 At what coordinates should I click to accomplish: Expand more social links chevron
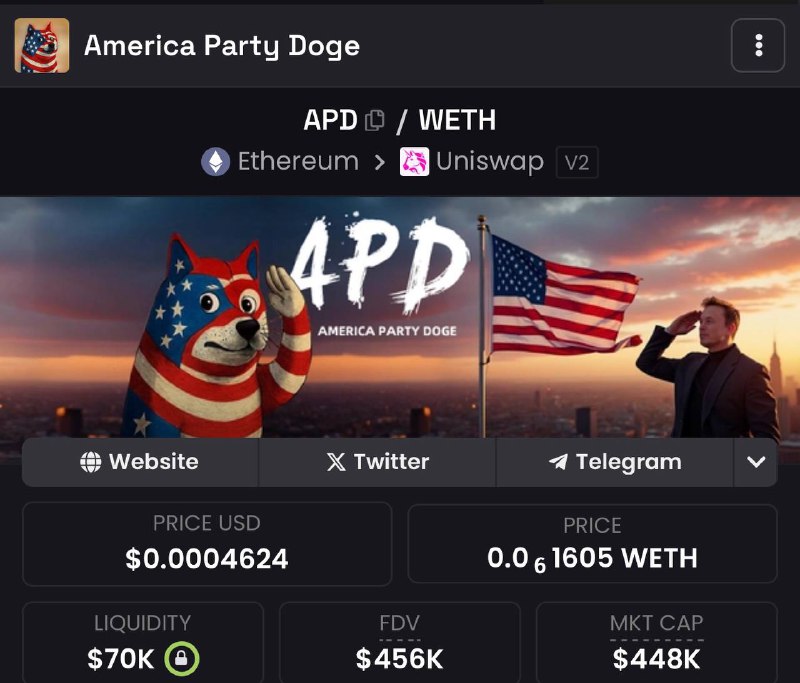point(756,462)
